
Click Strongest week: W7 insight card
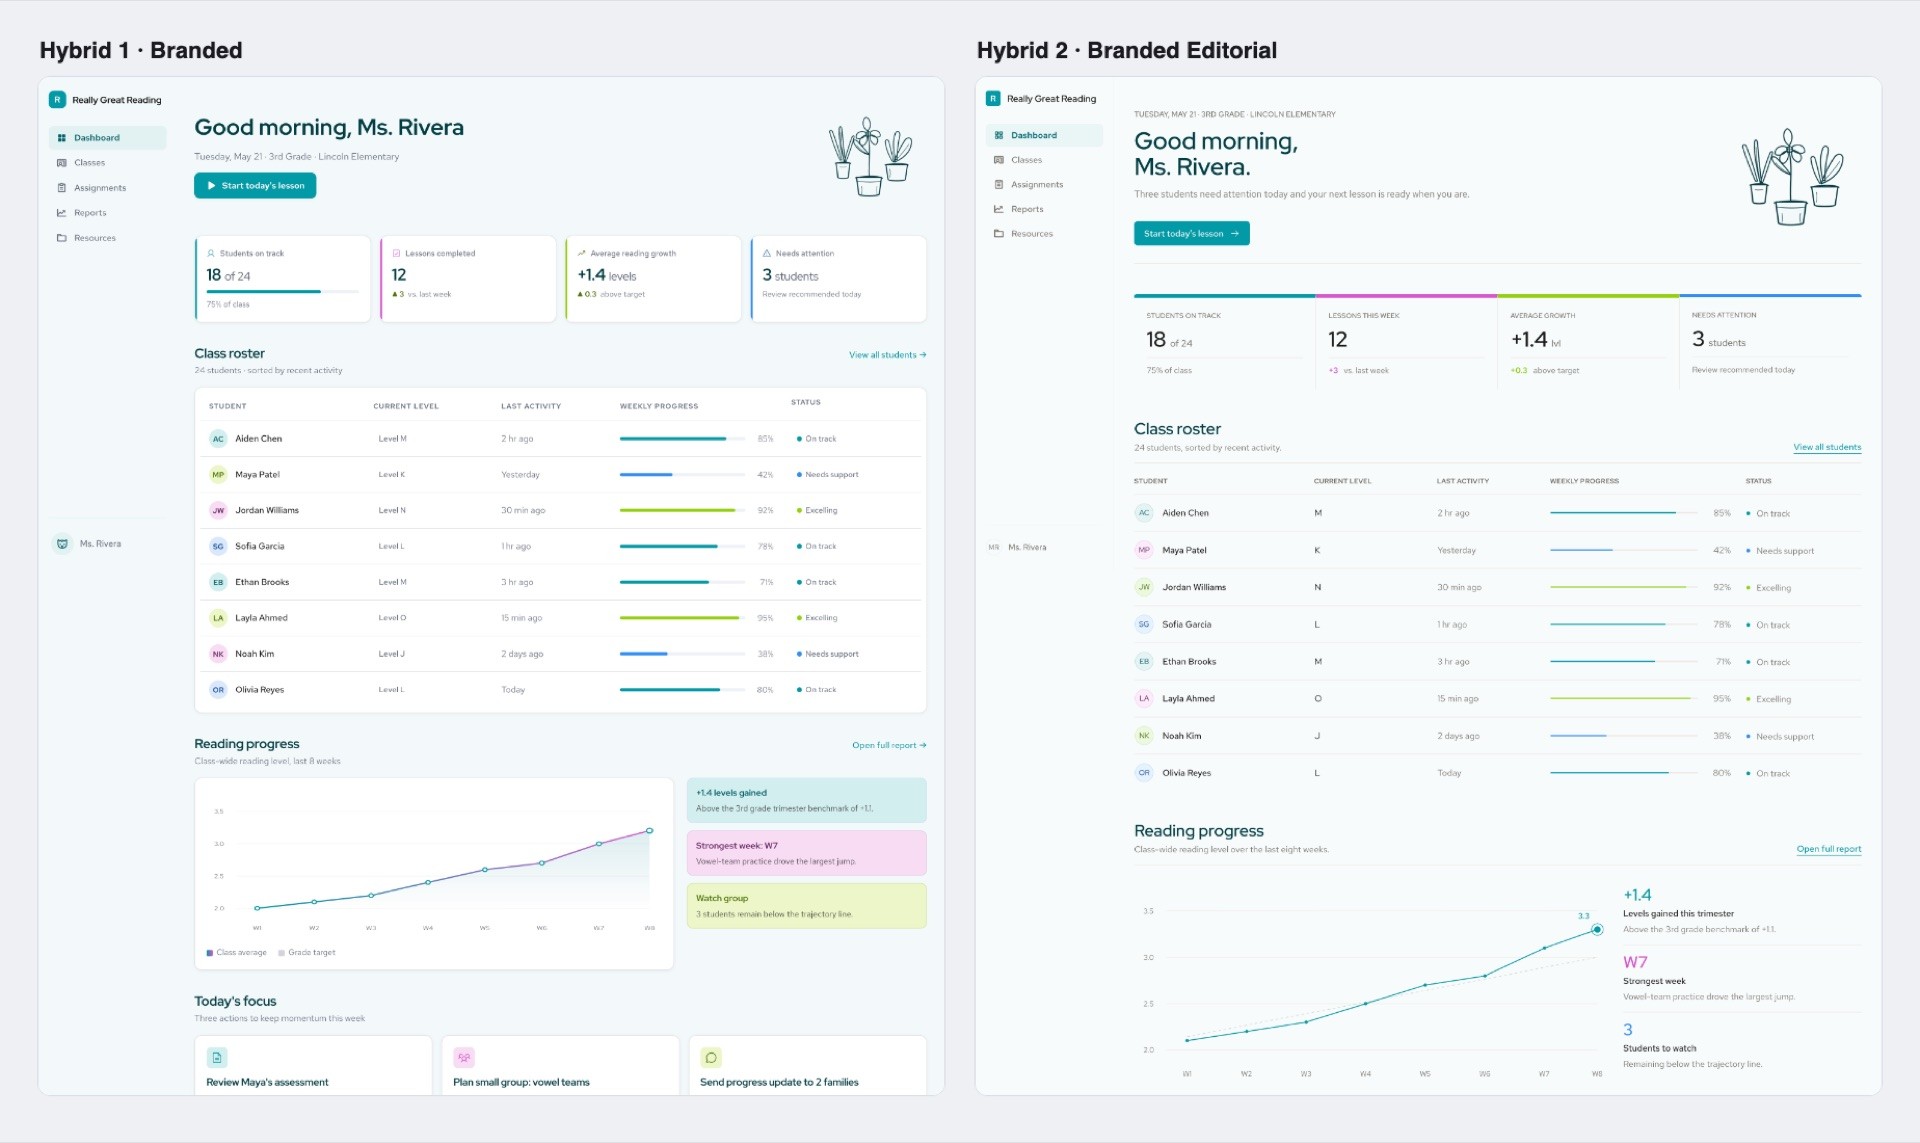coord(806,853)
